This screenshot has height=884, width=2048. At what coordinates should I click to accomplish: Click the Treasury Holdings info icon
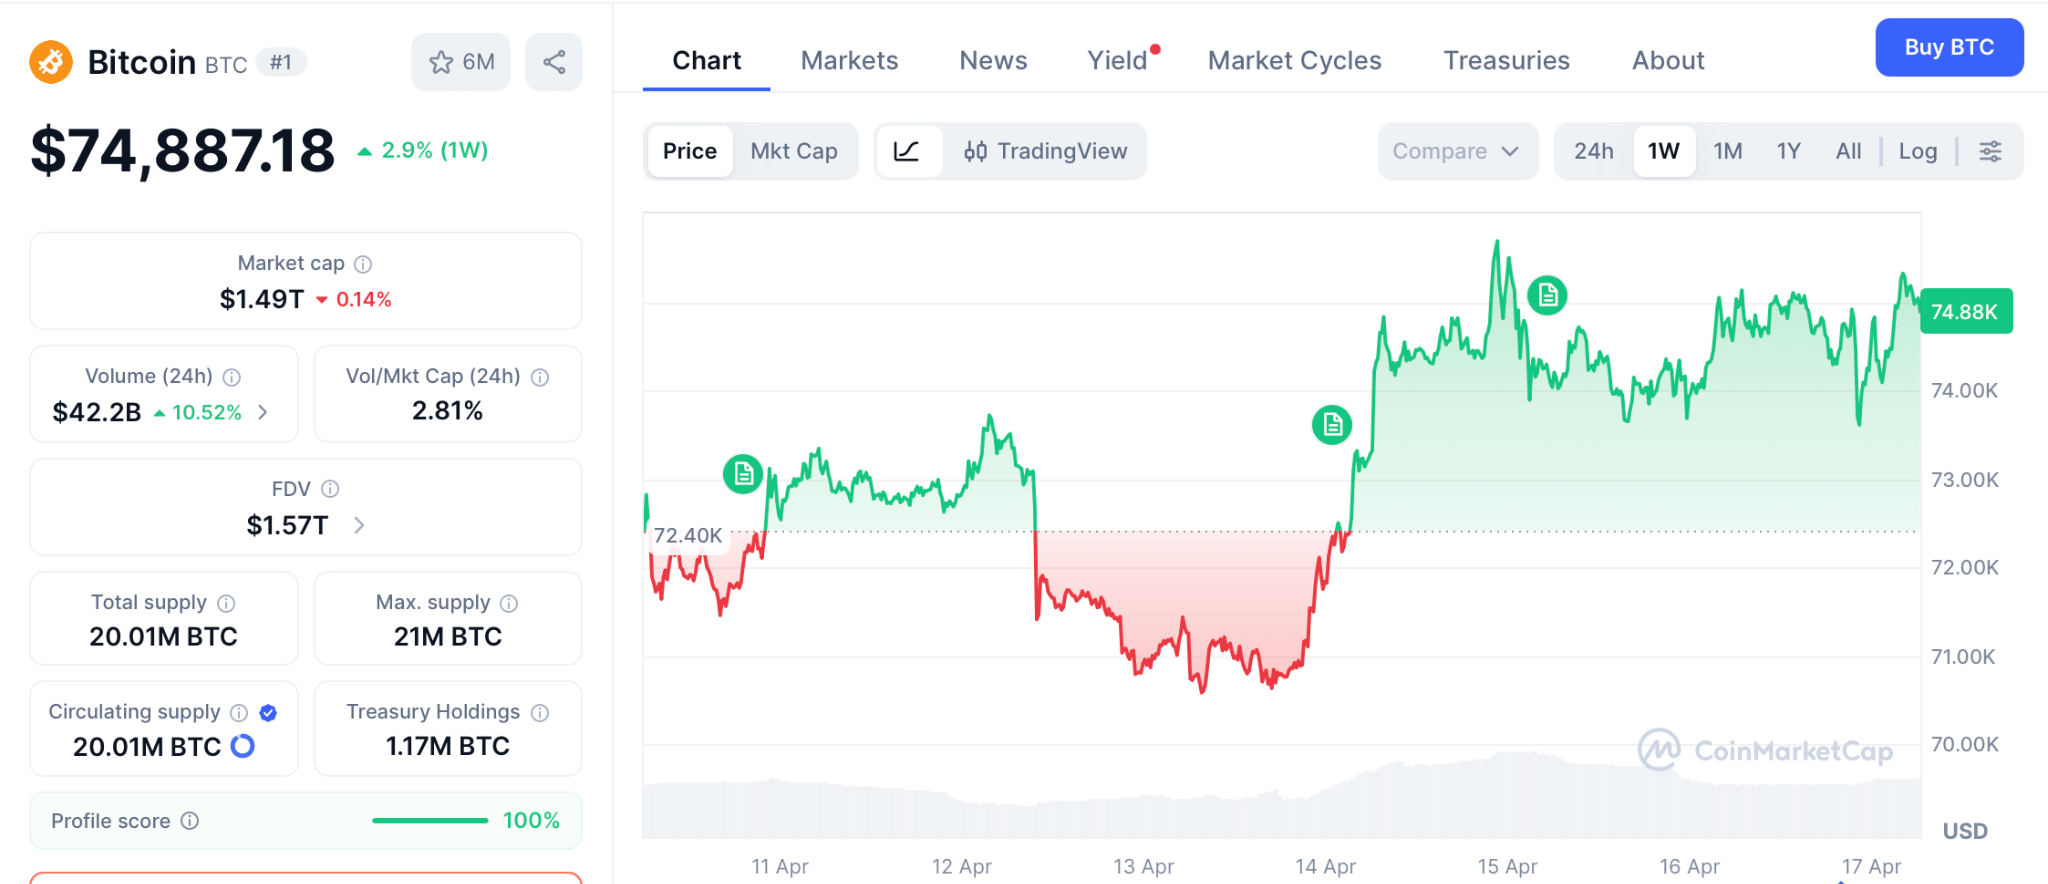(540, 712)
